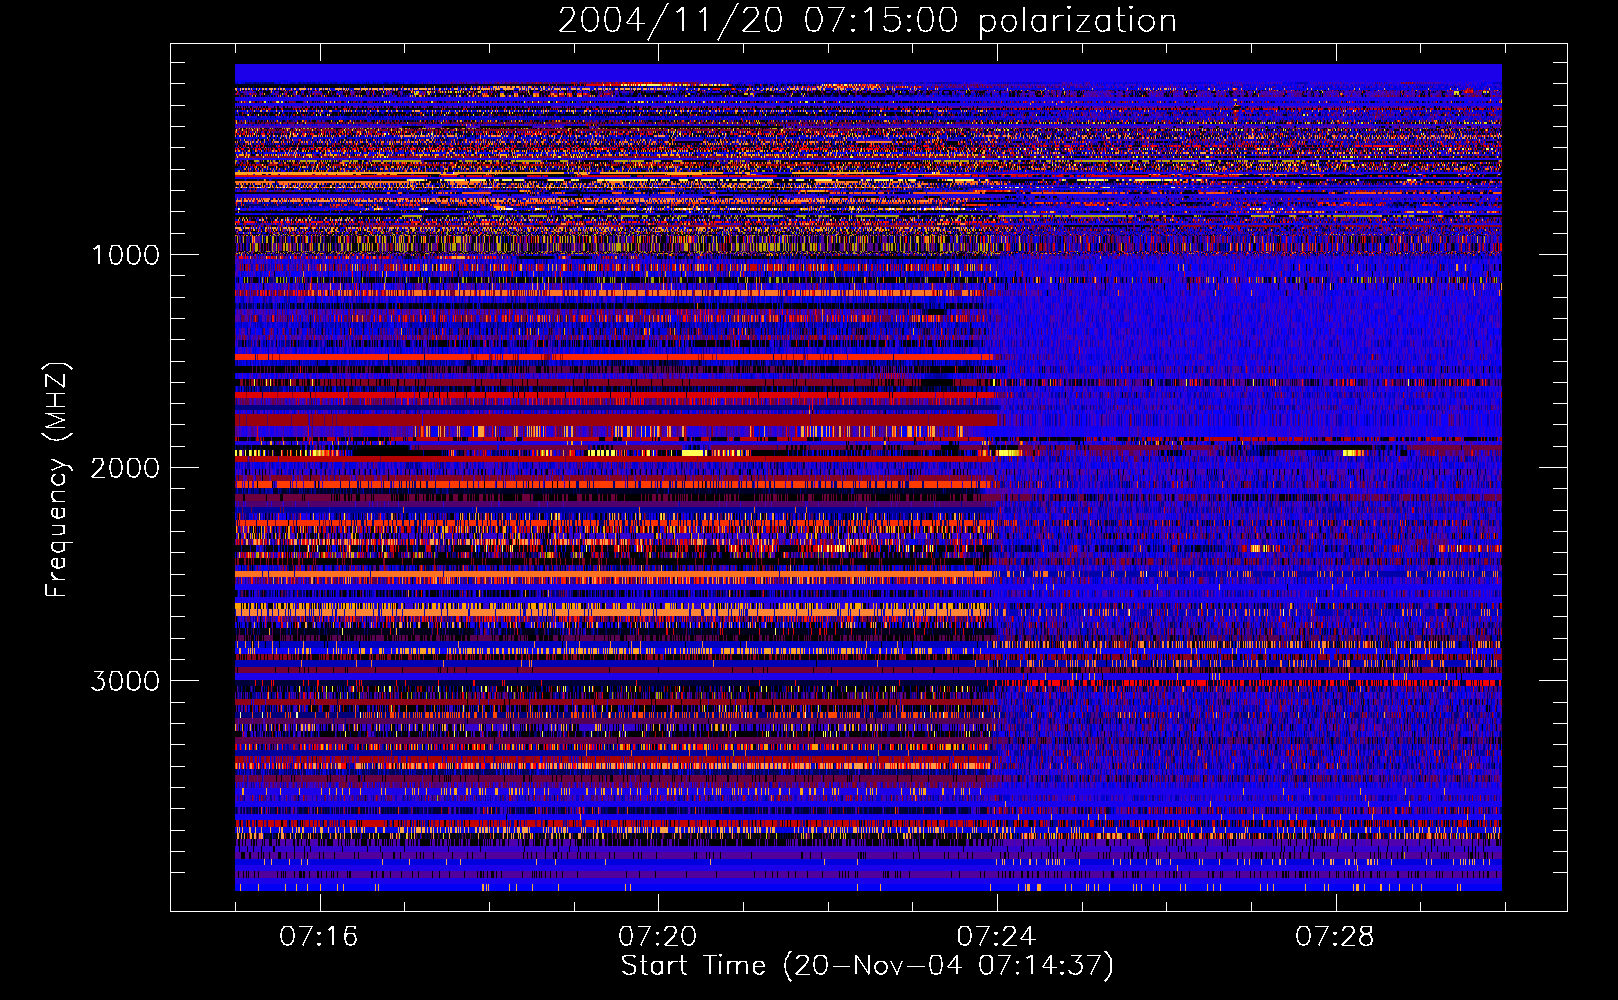Click the 07:24 time axis label
The height and width of the screenshot is (1000, 1618).
(x=996, y=937)
